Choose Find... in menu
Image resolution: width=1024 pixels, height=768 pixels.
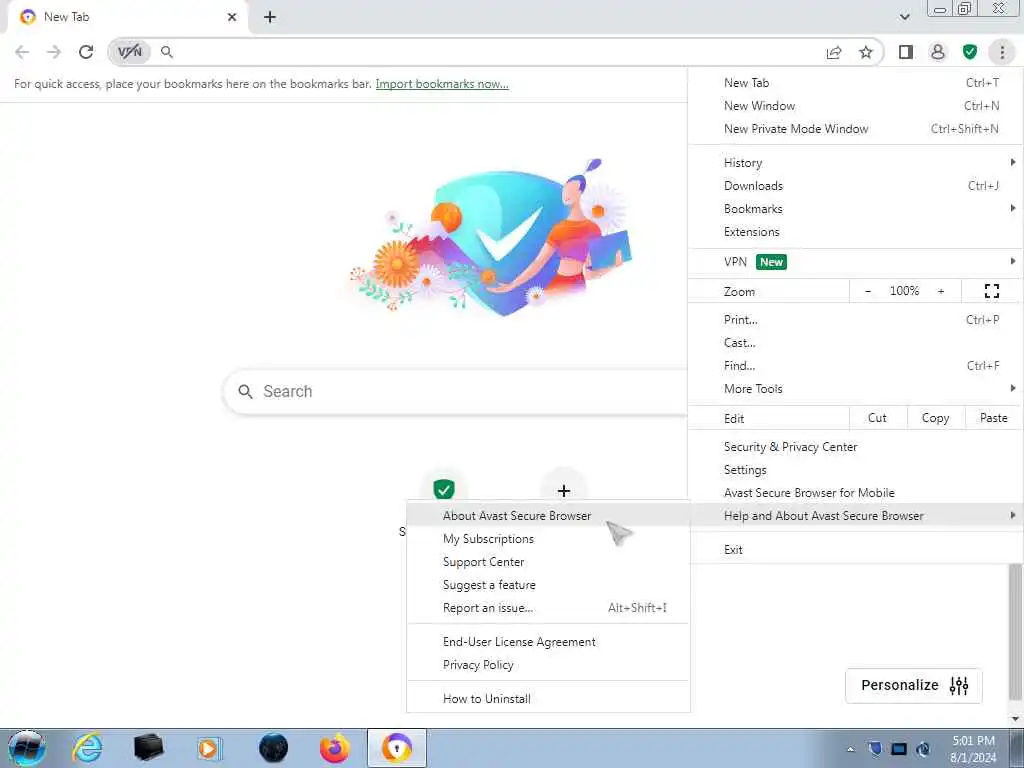(855, 365)
